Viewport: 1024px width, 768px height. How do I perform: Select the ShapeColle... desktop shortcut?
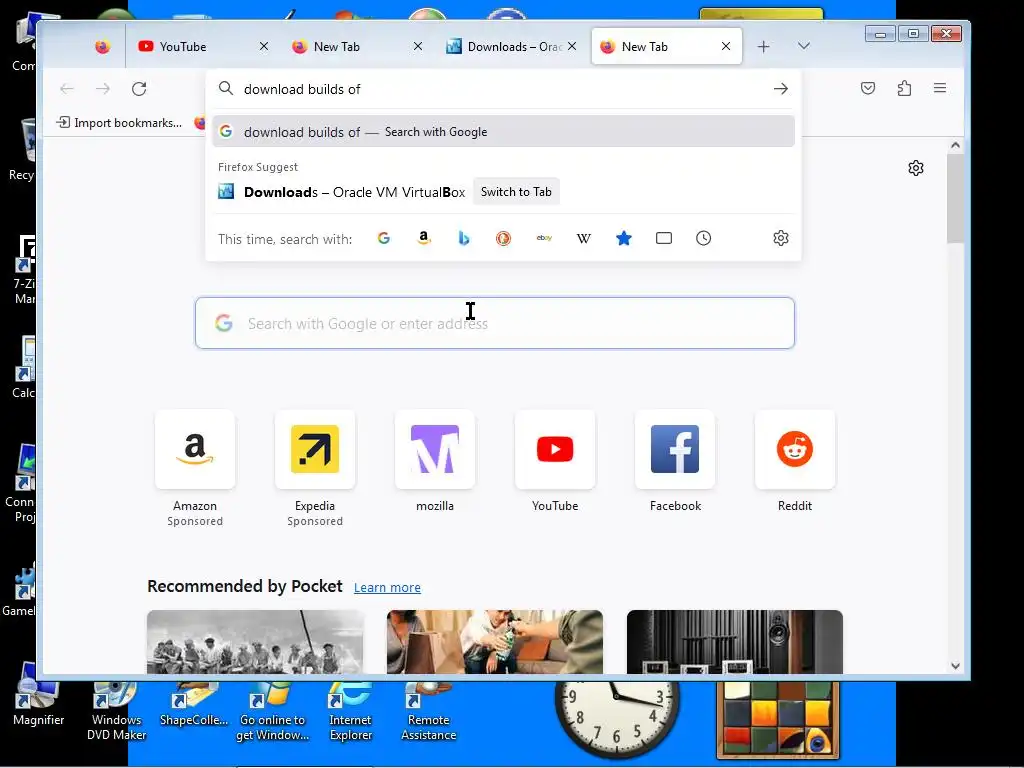(x=194, y=703)
